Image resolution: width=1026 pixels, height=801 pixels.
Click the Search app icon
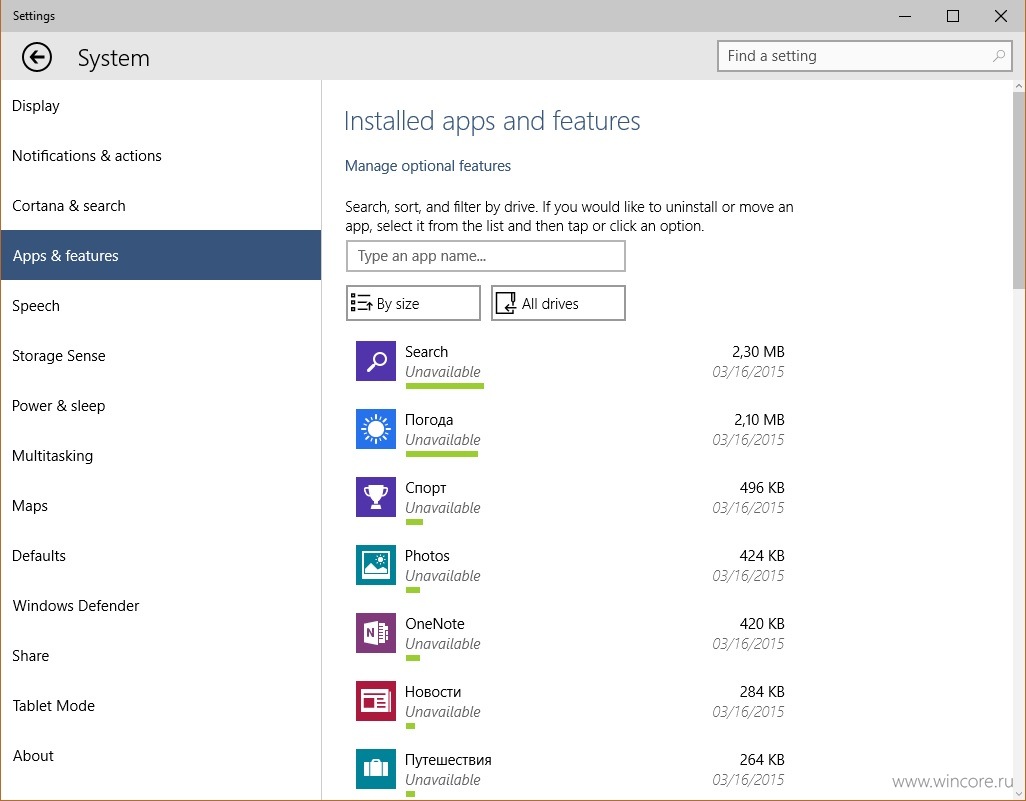click(376, 361)
